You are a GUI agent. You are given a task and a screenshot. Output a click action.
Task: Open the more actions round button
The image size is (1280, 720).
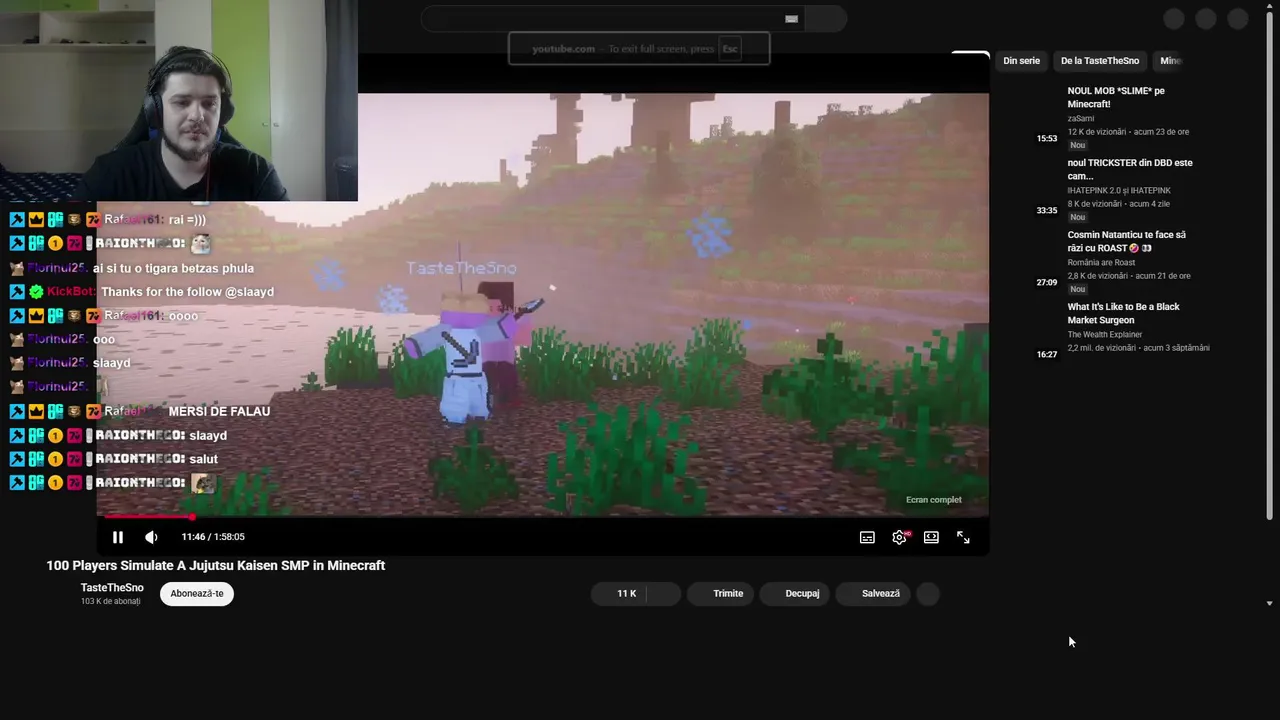pos(928,593)
